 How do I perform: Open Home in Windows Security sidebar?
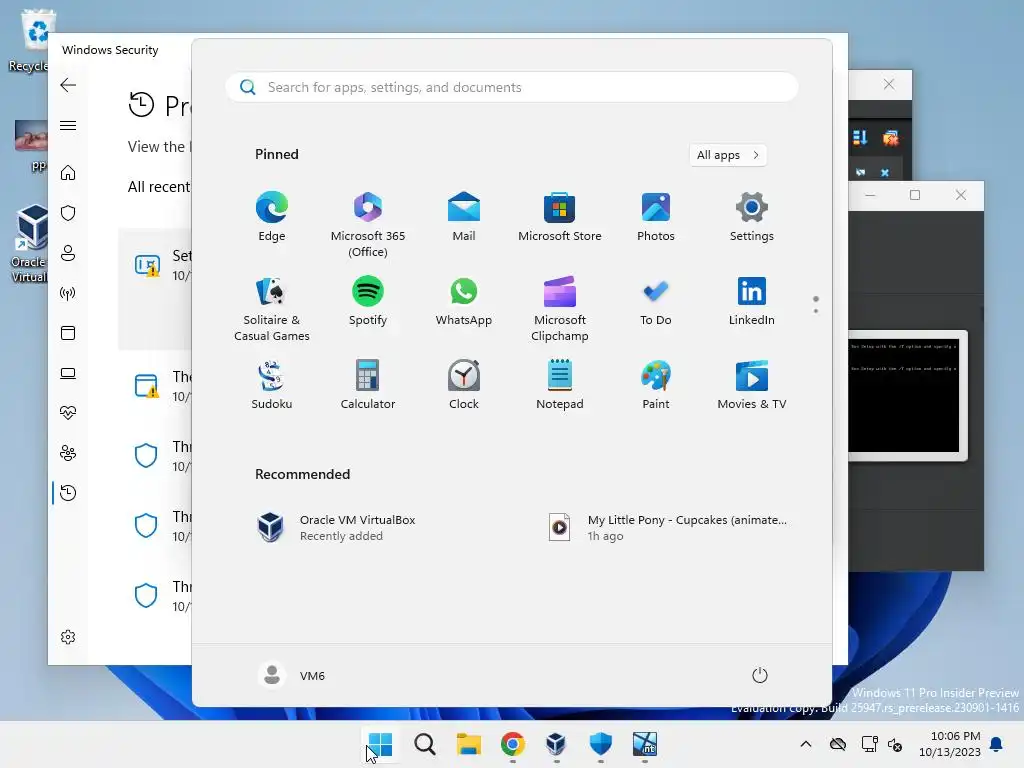[x=68, y=173]
